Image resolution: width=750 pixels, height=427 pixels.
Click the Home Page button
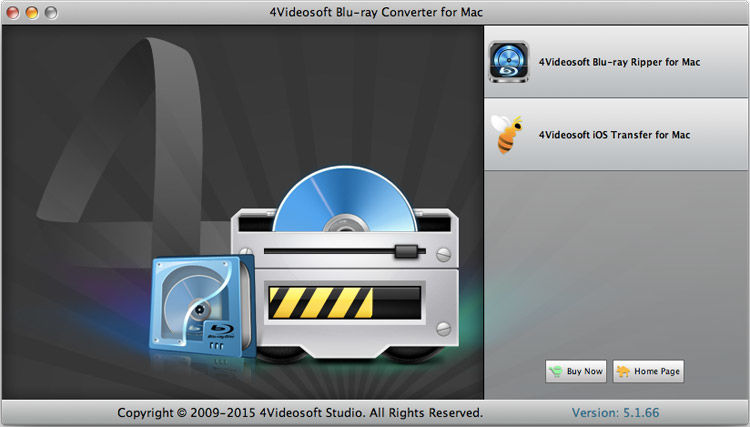[x=648, y=371]
